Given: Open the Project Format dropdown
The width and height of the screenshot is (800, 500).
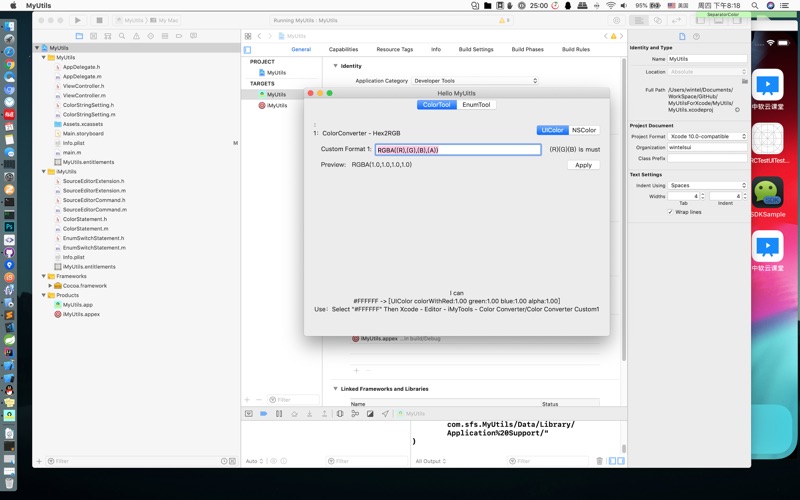Looking at the screenshot, I should click(708, 136).
